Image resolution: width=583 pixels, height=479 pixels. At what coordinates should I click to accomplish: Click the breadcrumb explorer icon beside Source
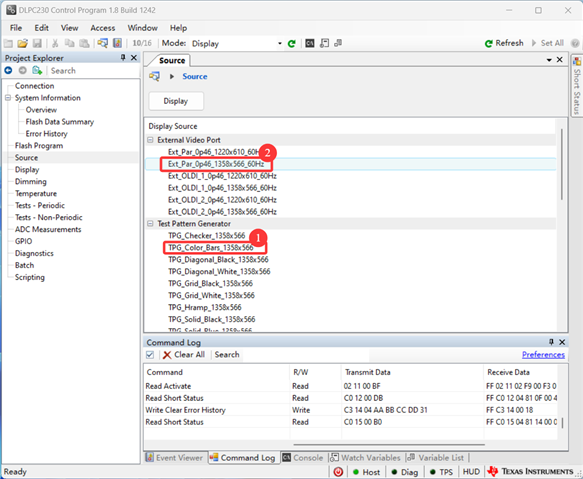pos(154,76)
